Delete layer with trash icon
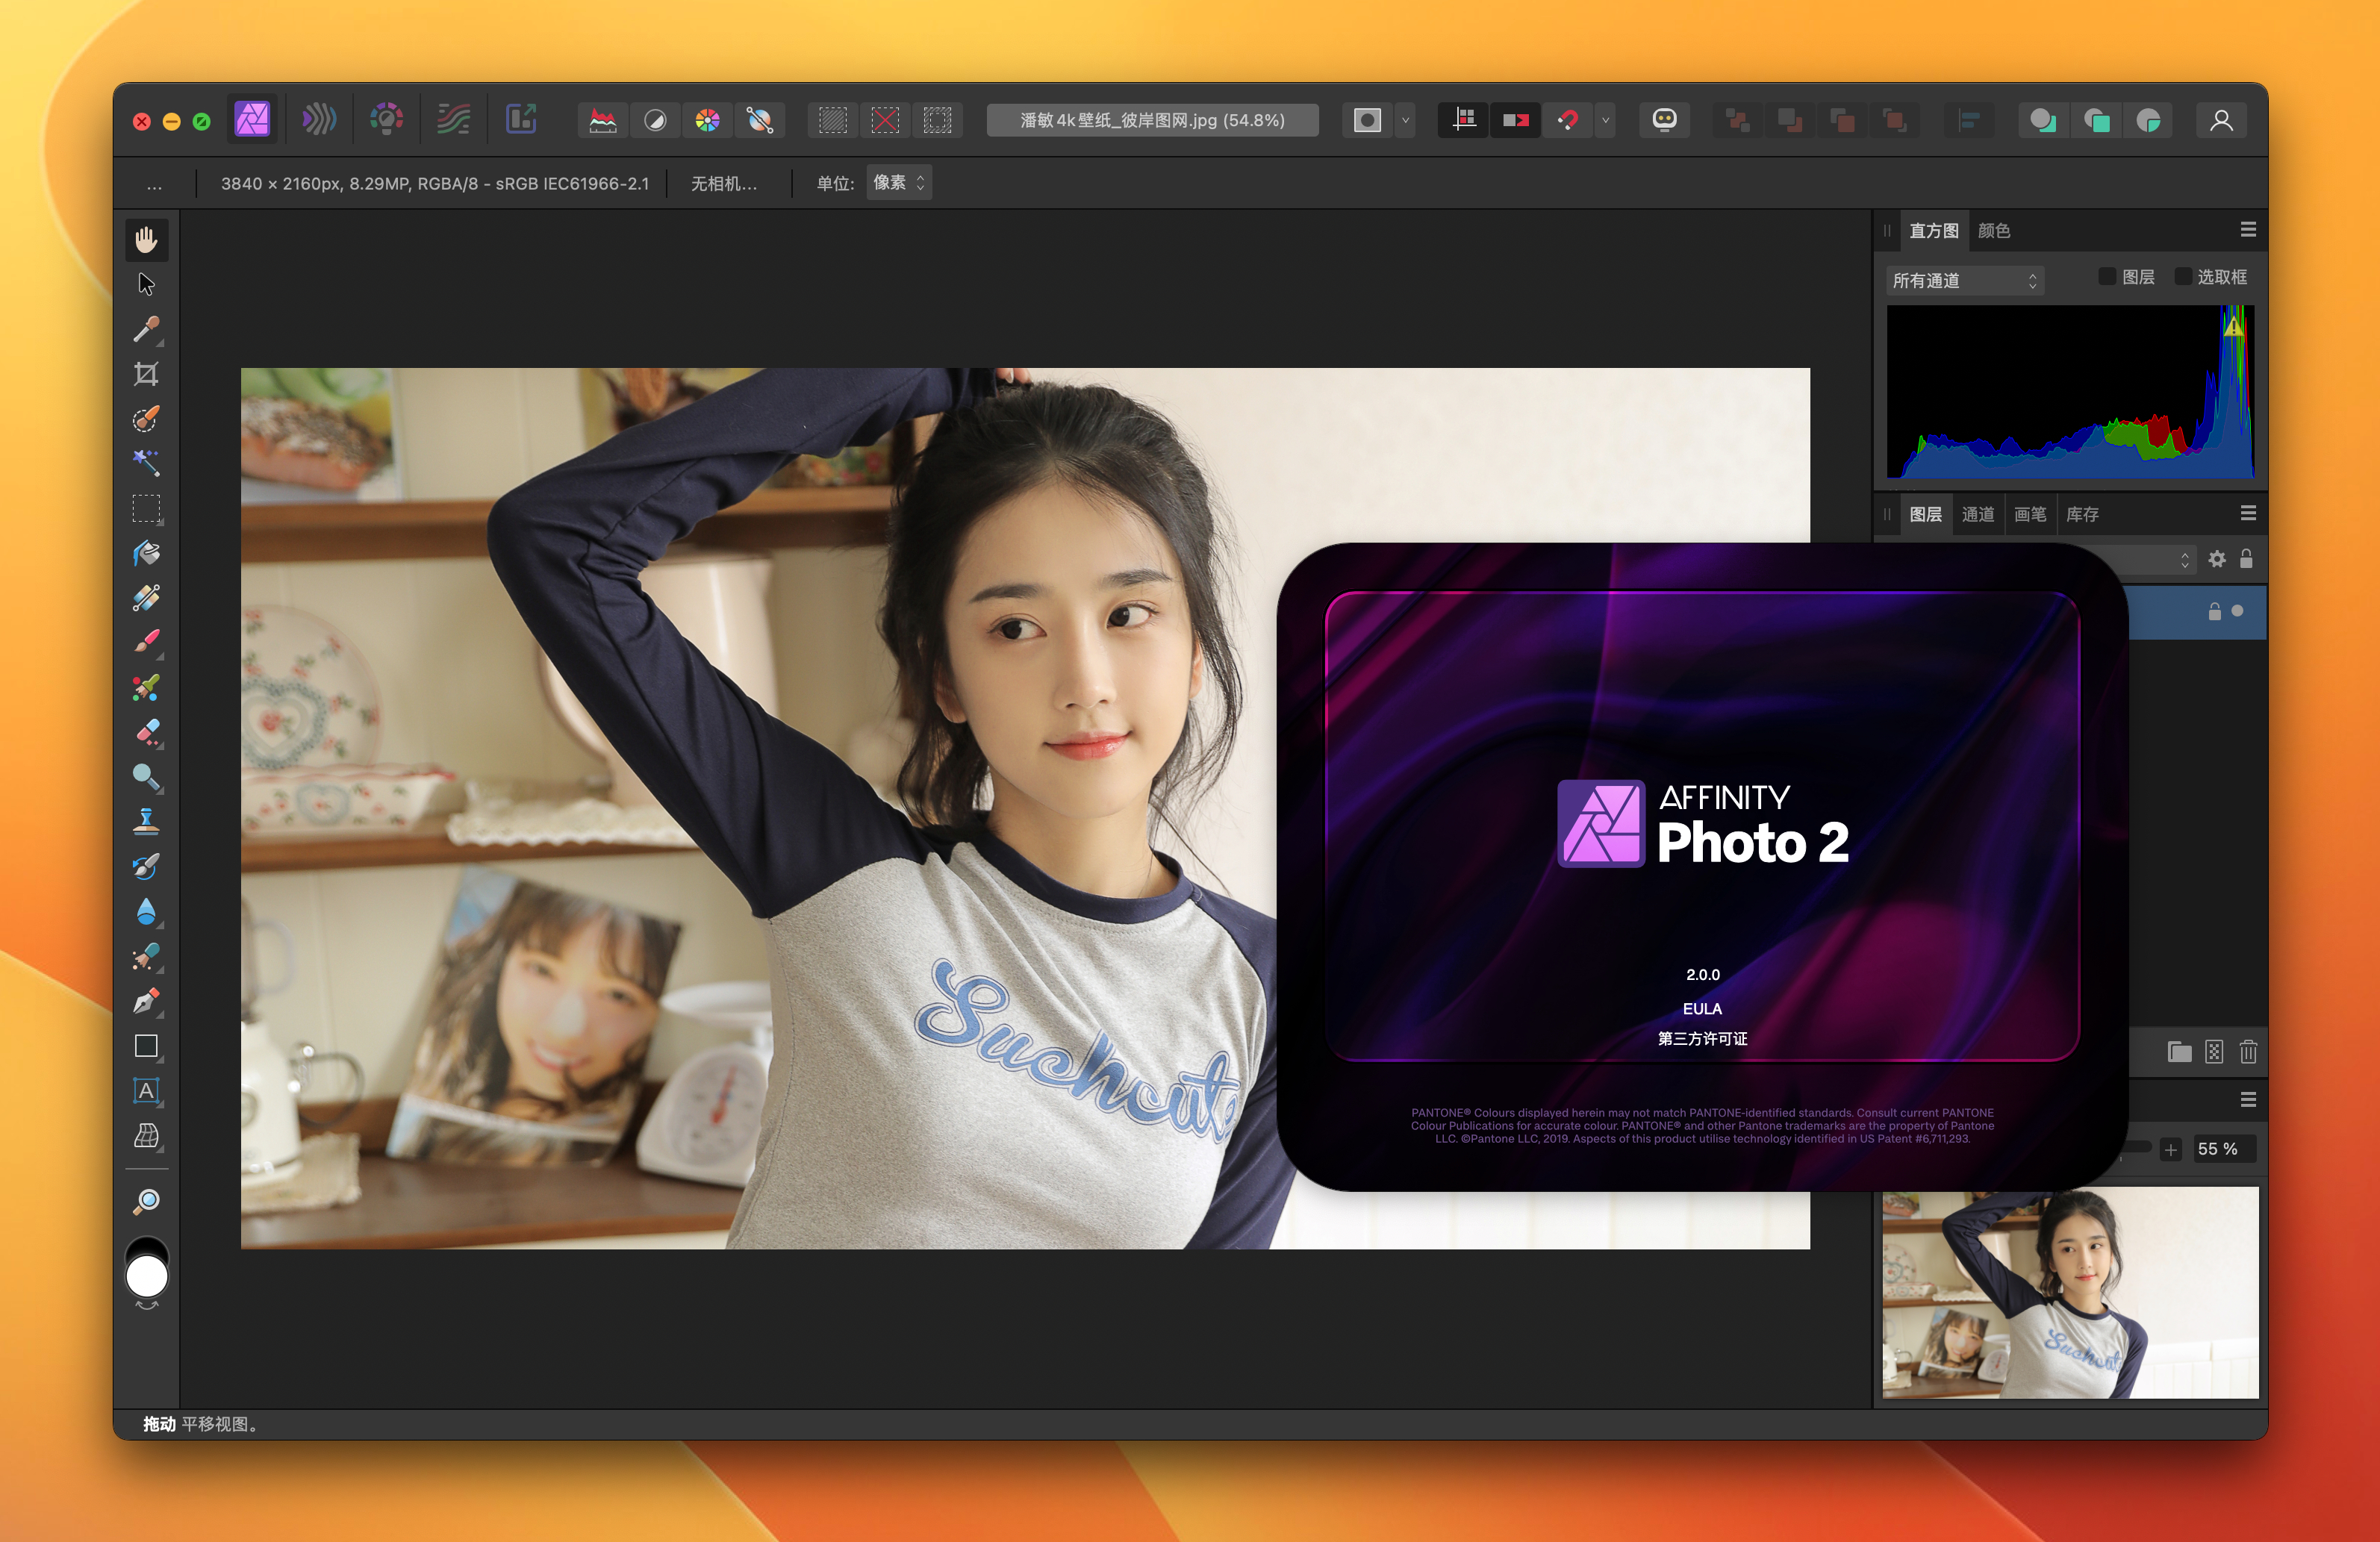 click(2248, 1052)
